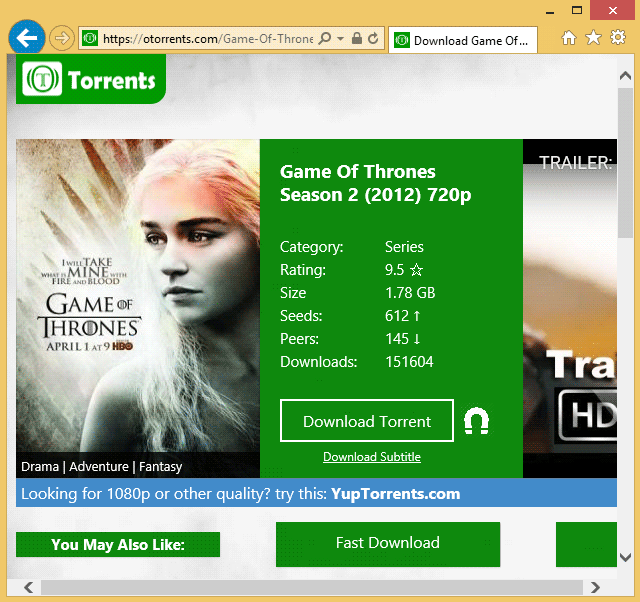Go back with the blue back arrow
640x602 pixels.
click(x=27, y=38)
